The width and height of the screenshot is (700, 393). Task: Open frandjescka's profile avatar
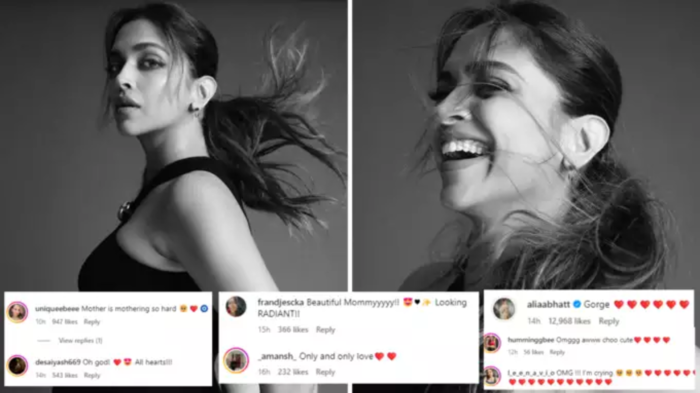coord(236,307)
